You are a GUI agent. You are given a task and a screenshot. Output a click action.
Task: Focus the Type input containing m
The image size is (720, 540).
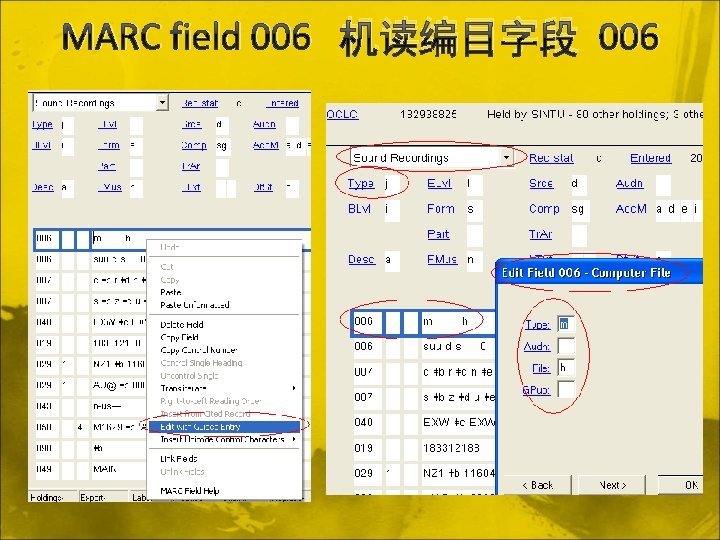(x=566, y=324)
